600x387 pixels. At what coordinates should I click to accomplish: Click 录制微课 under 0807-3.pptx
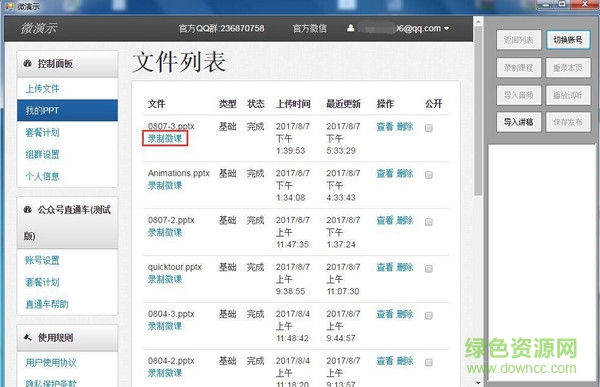click(165, 139)
